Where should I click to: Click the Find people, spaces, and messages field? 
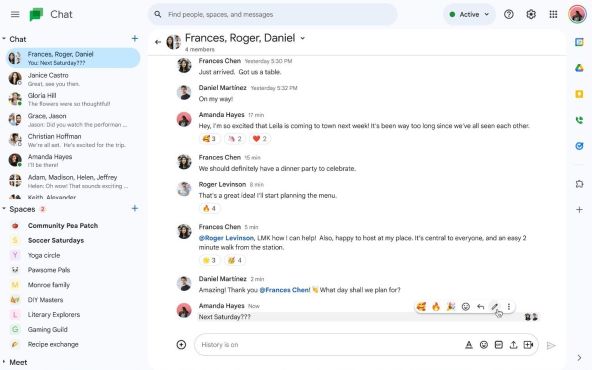tap(272, 14)
